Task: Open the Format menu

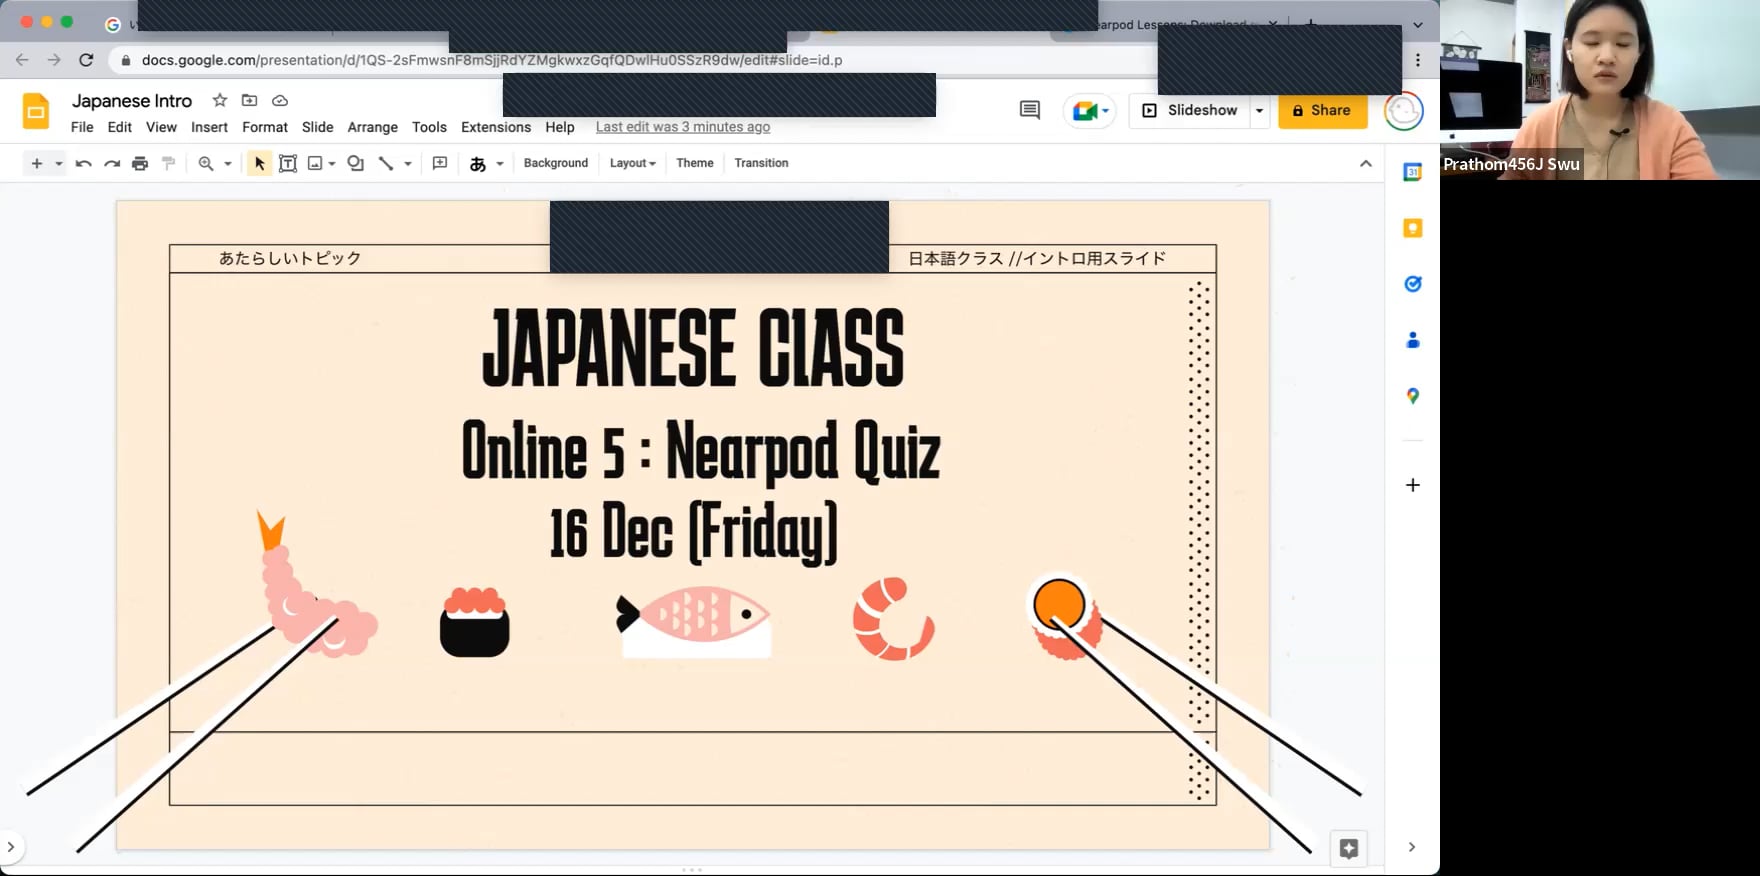Action: click(x=265, y=127)
